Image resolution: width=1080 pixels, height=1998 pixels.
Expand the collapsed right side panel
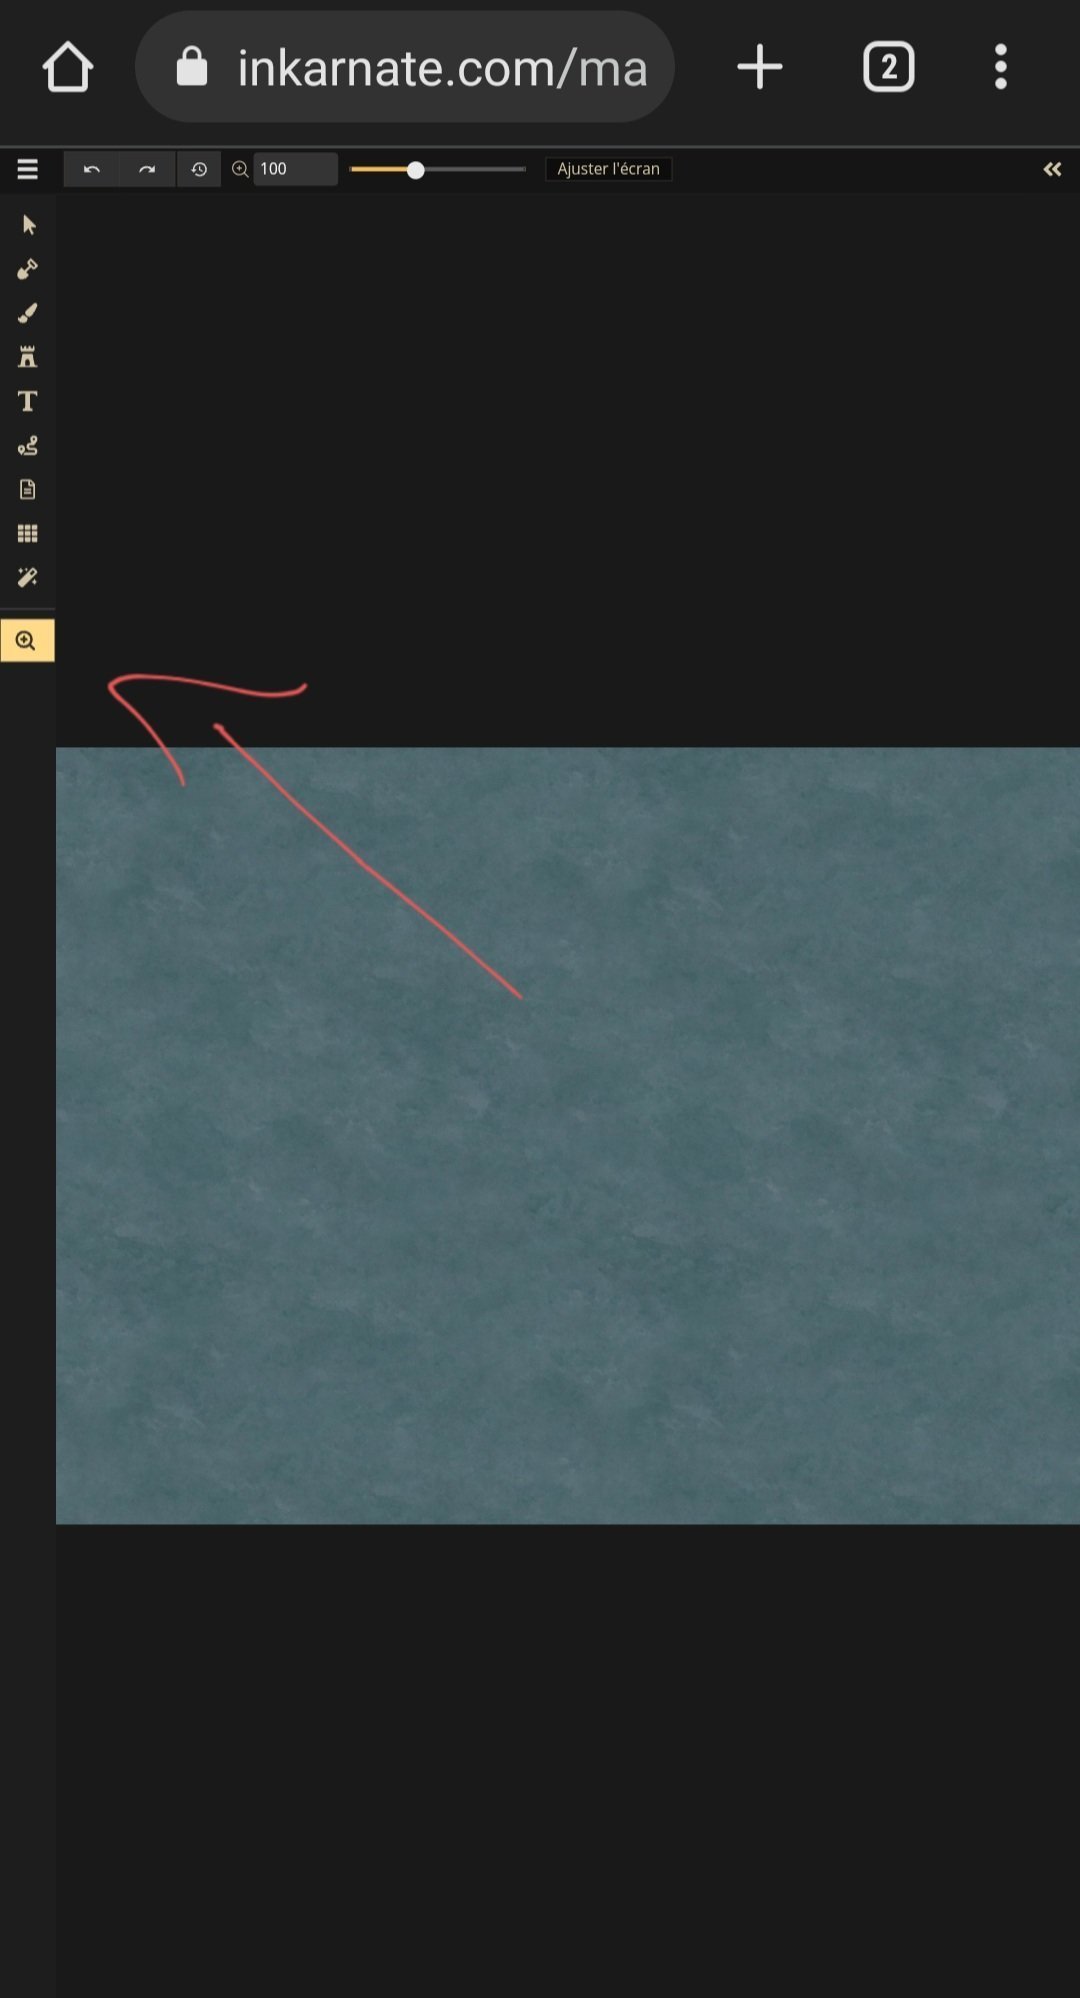pos(1052,169)
